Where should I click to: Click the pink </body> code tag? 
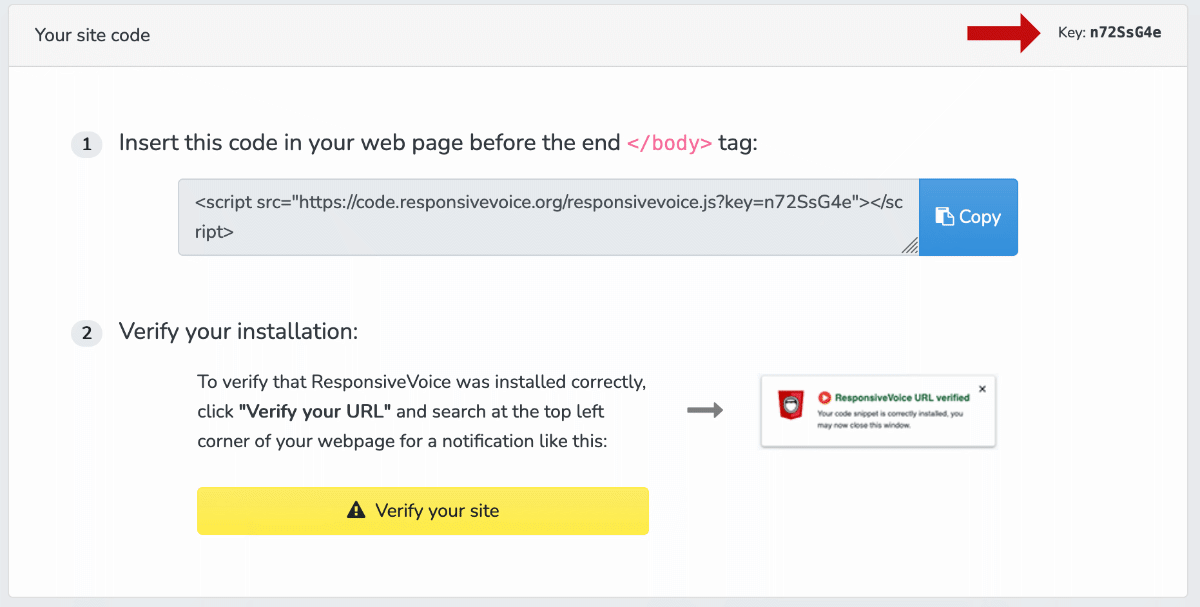pos(669,143)
